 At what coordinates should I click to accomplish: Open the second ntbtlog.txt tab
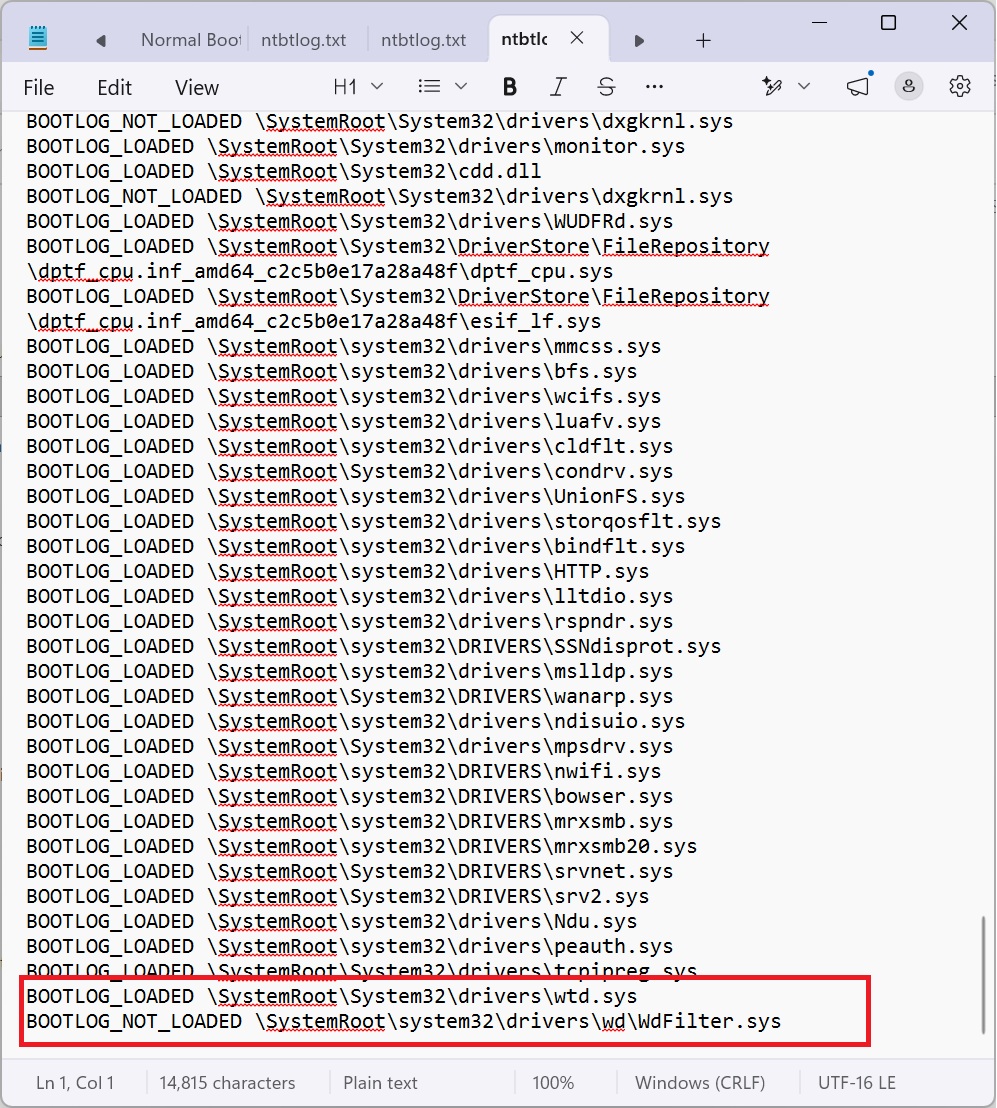[423, 40]
